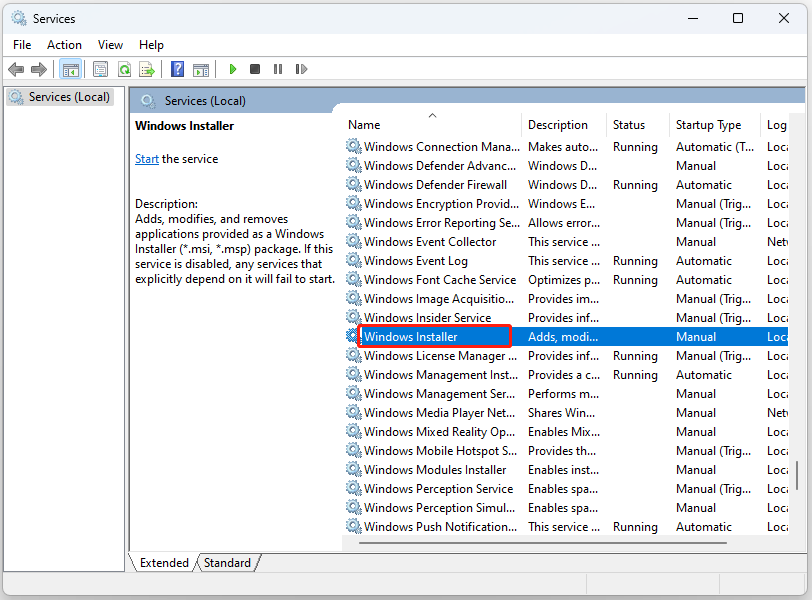The image size is (812, 600).
Task: Select the Windows Modules Installer service
Action: 435,470
